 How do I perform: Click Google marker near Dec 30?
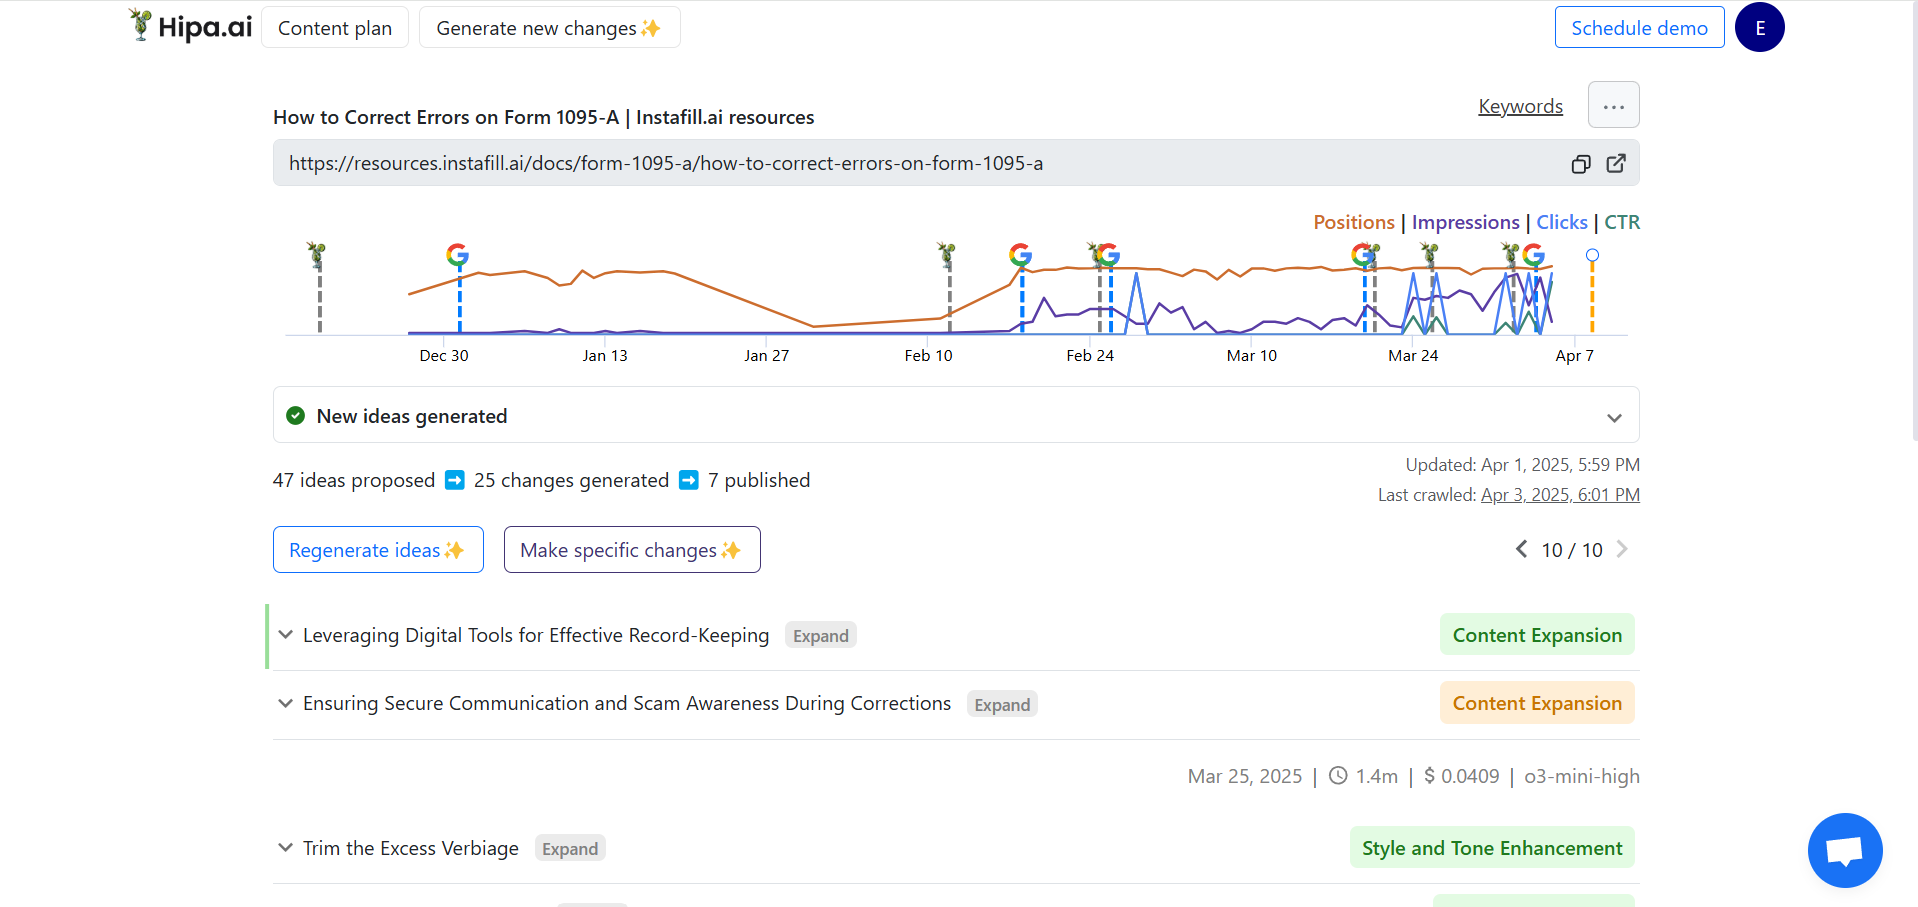457,255
